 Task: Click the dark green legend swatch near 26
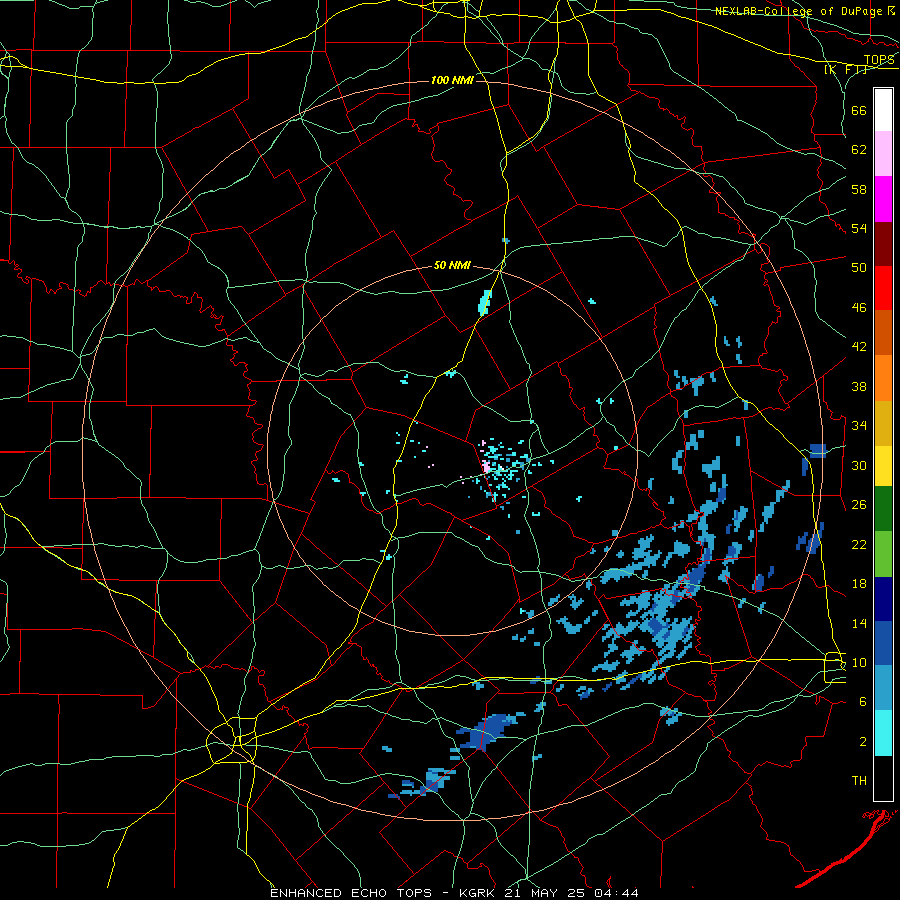(883, 509)
